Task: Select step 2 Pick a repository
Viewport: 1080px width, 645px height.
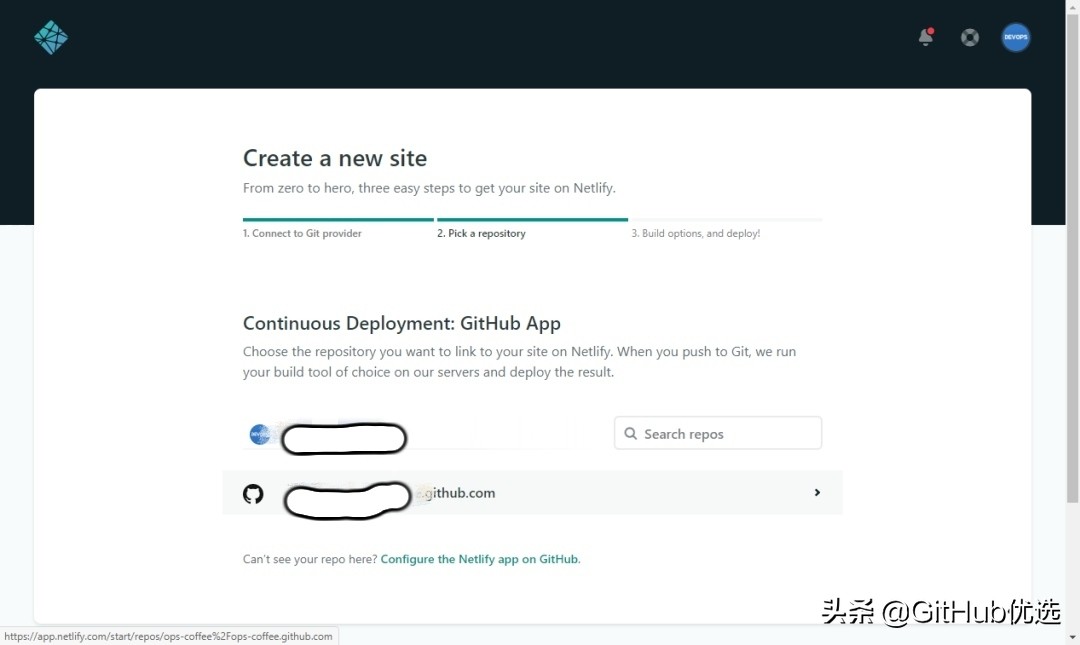Action: 481,232
